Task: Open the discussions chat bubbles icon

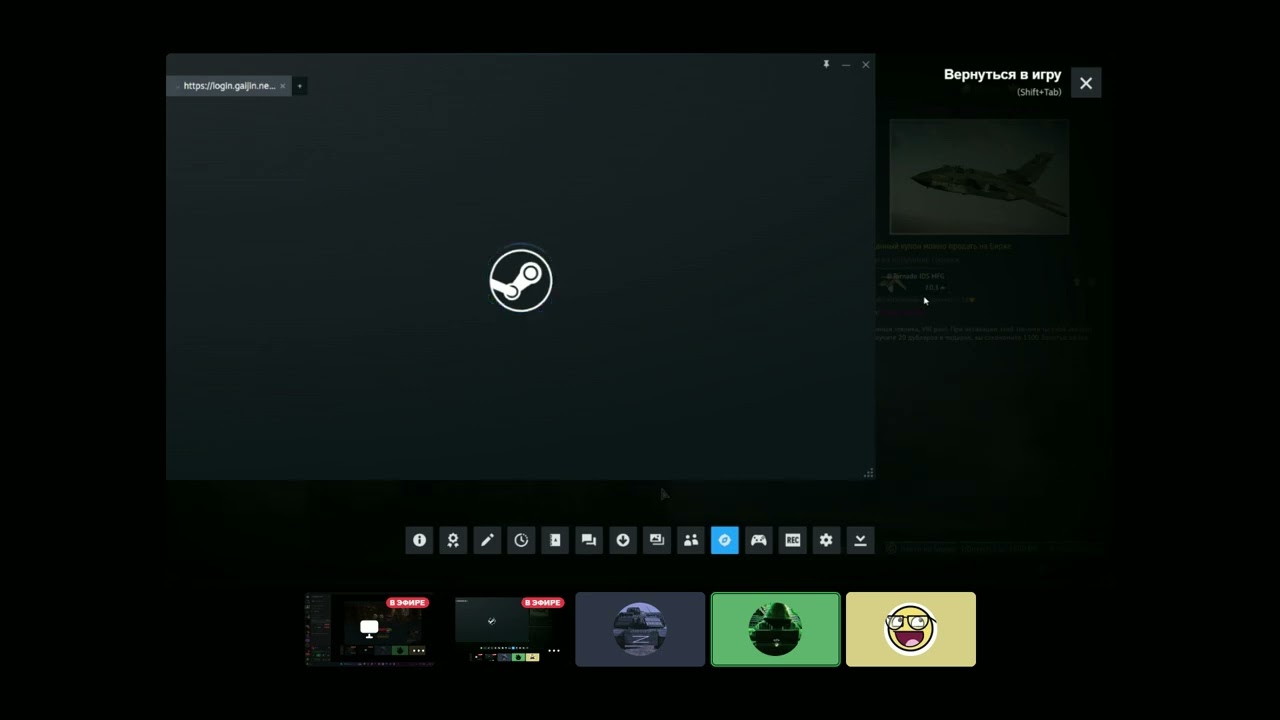Action: click(589, 540)
